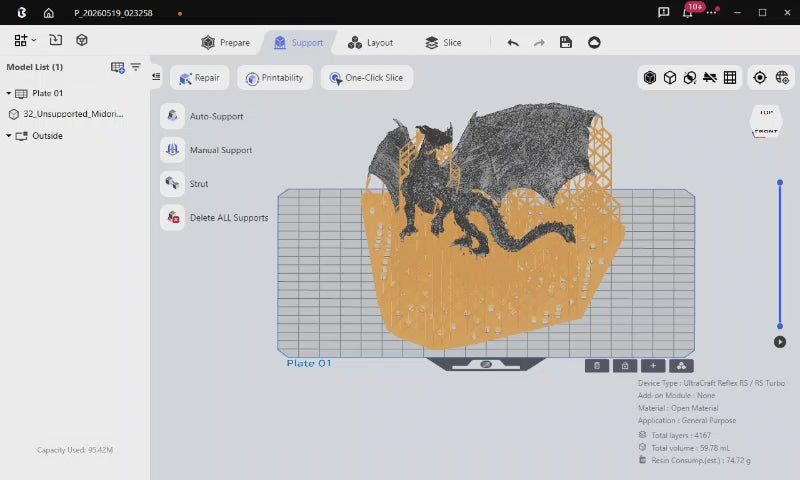Click the Total layers : 4167 text
The width and height of the screenshot is (800, 480).
681,435
